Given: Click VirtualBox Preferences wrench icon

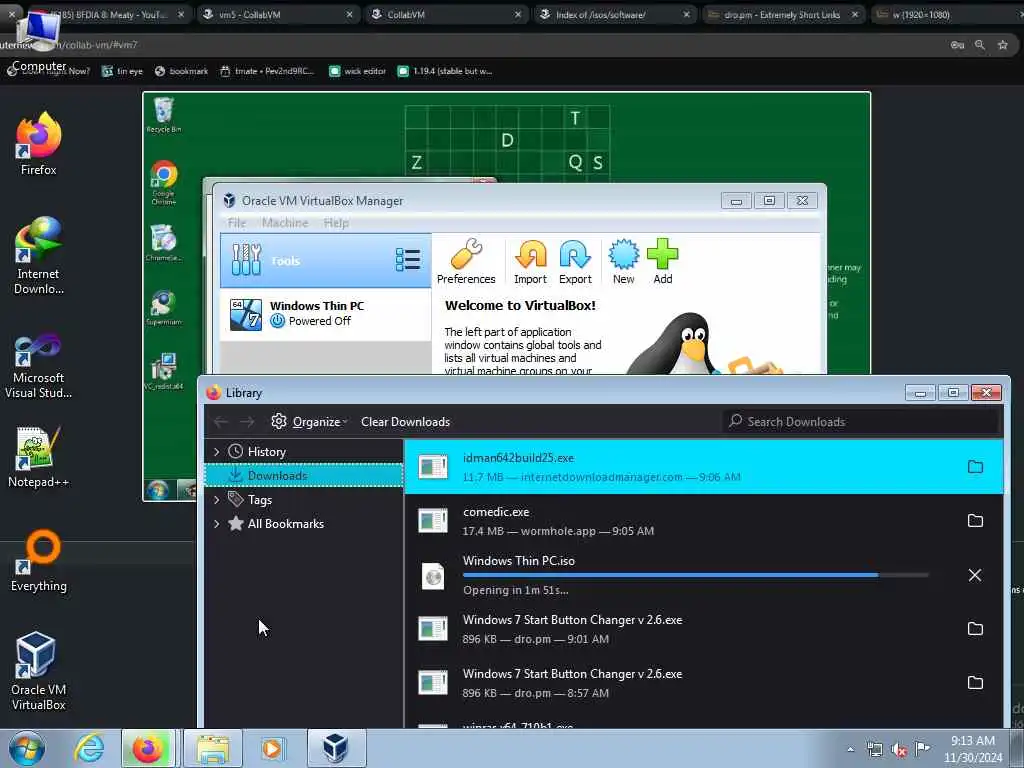Looking at the screenshot, I should click(466, 261).
